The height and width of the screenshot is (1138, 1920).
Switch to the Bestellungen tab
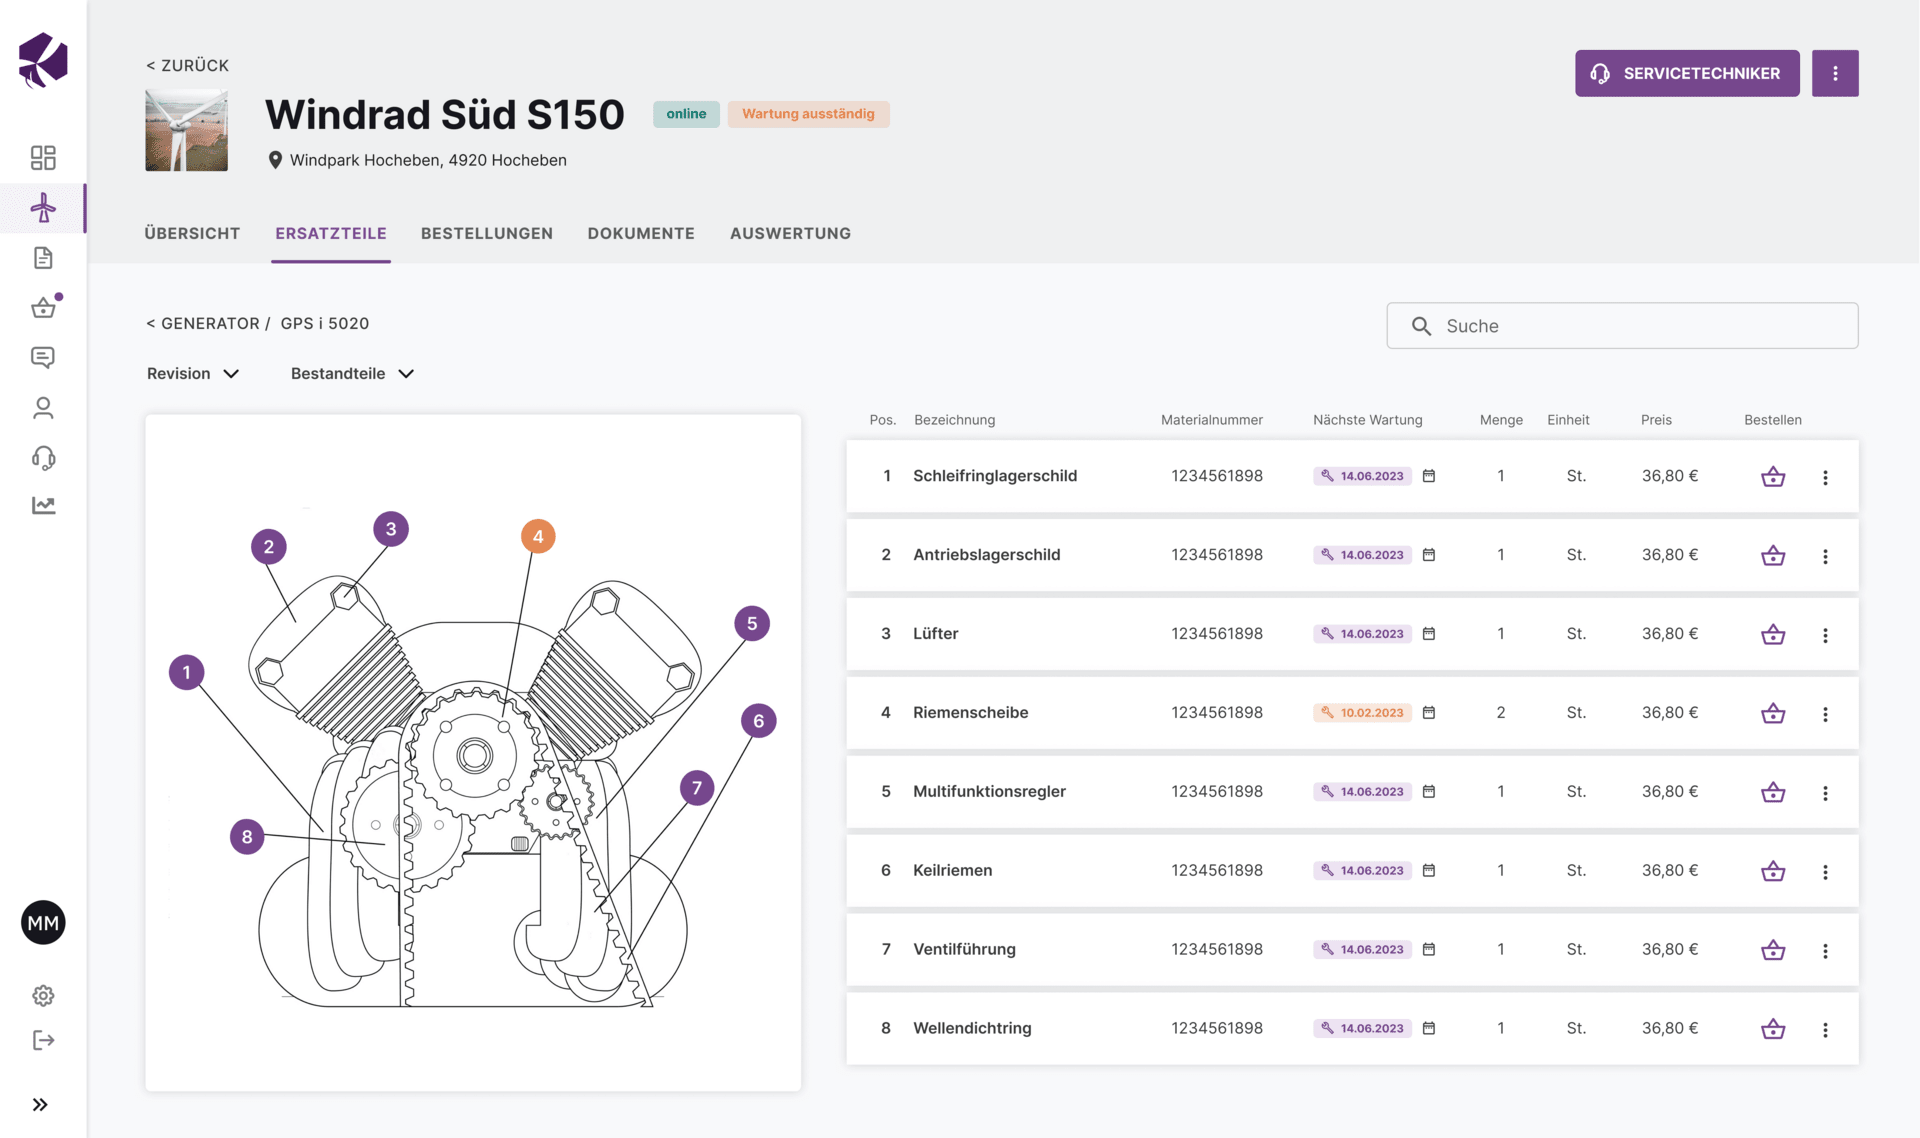[486, 232]
